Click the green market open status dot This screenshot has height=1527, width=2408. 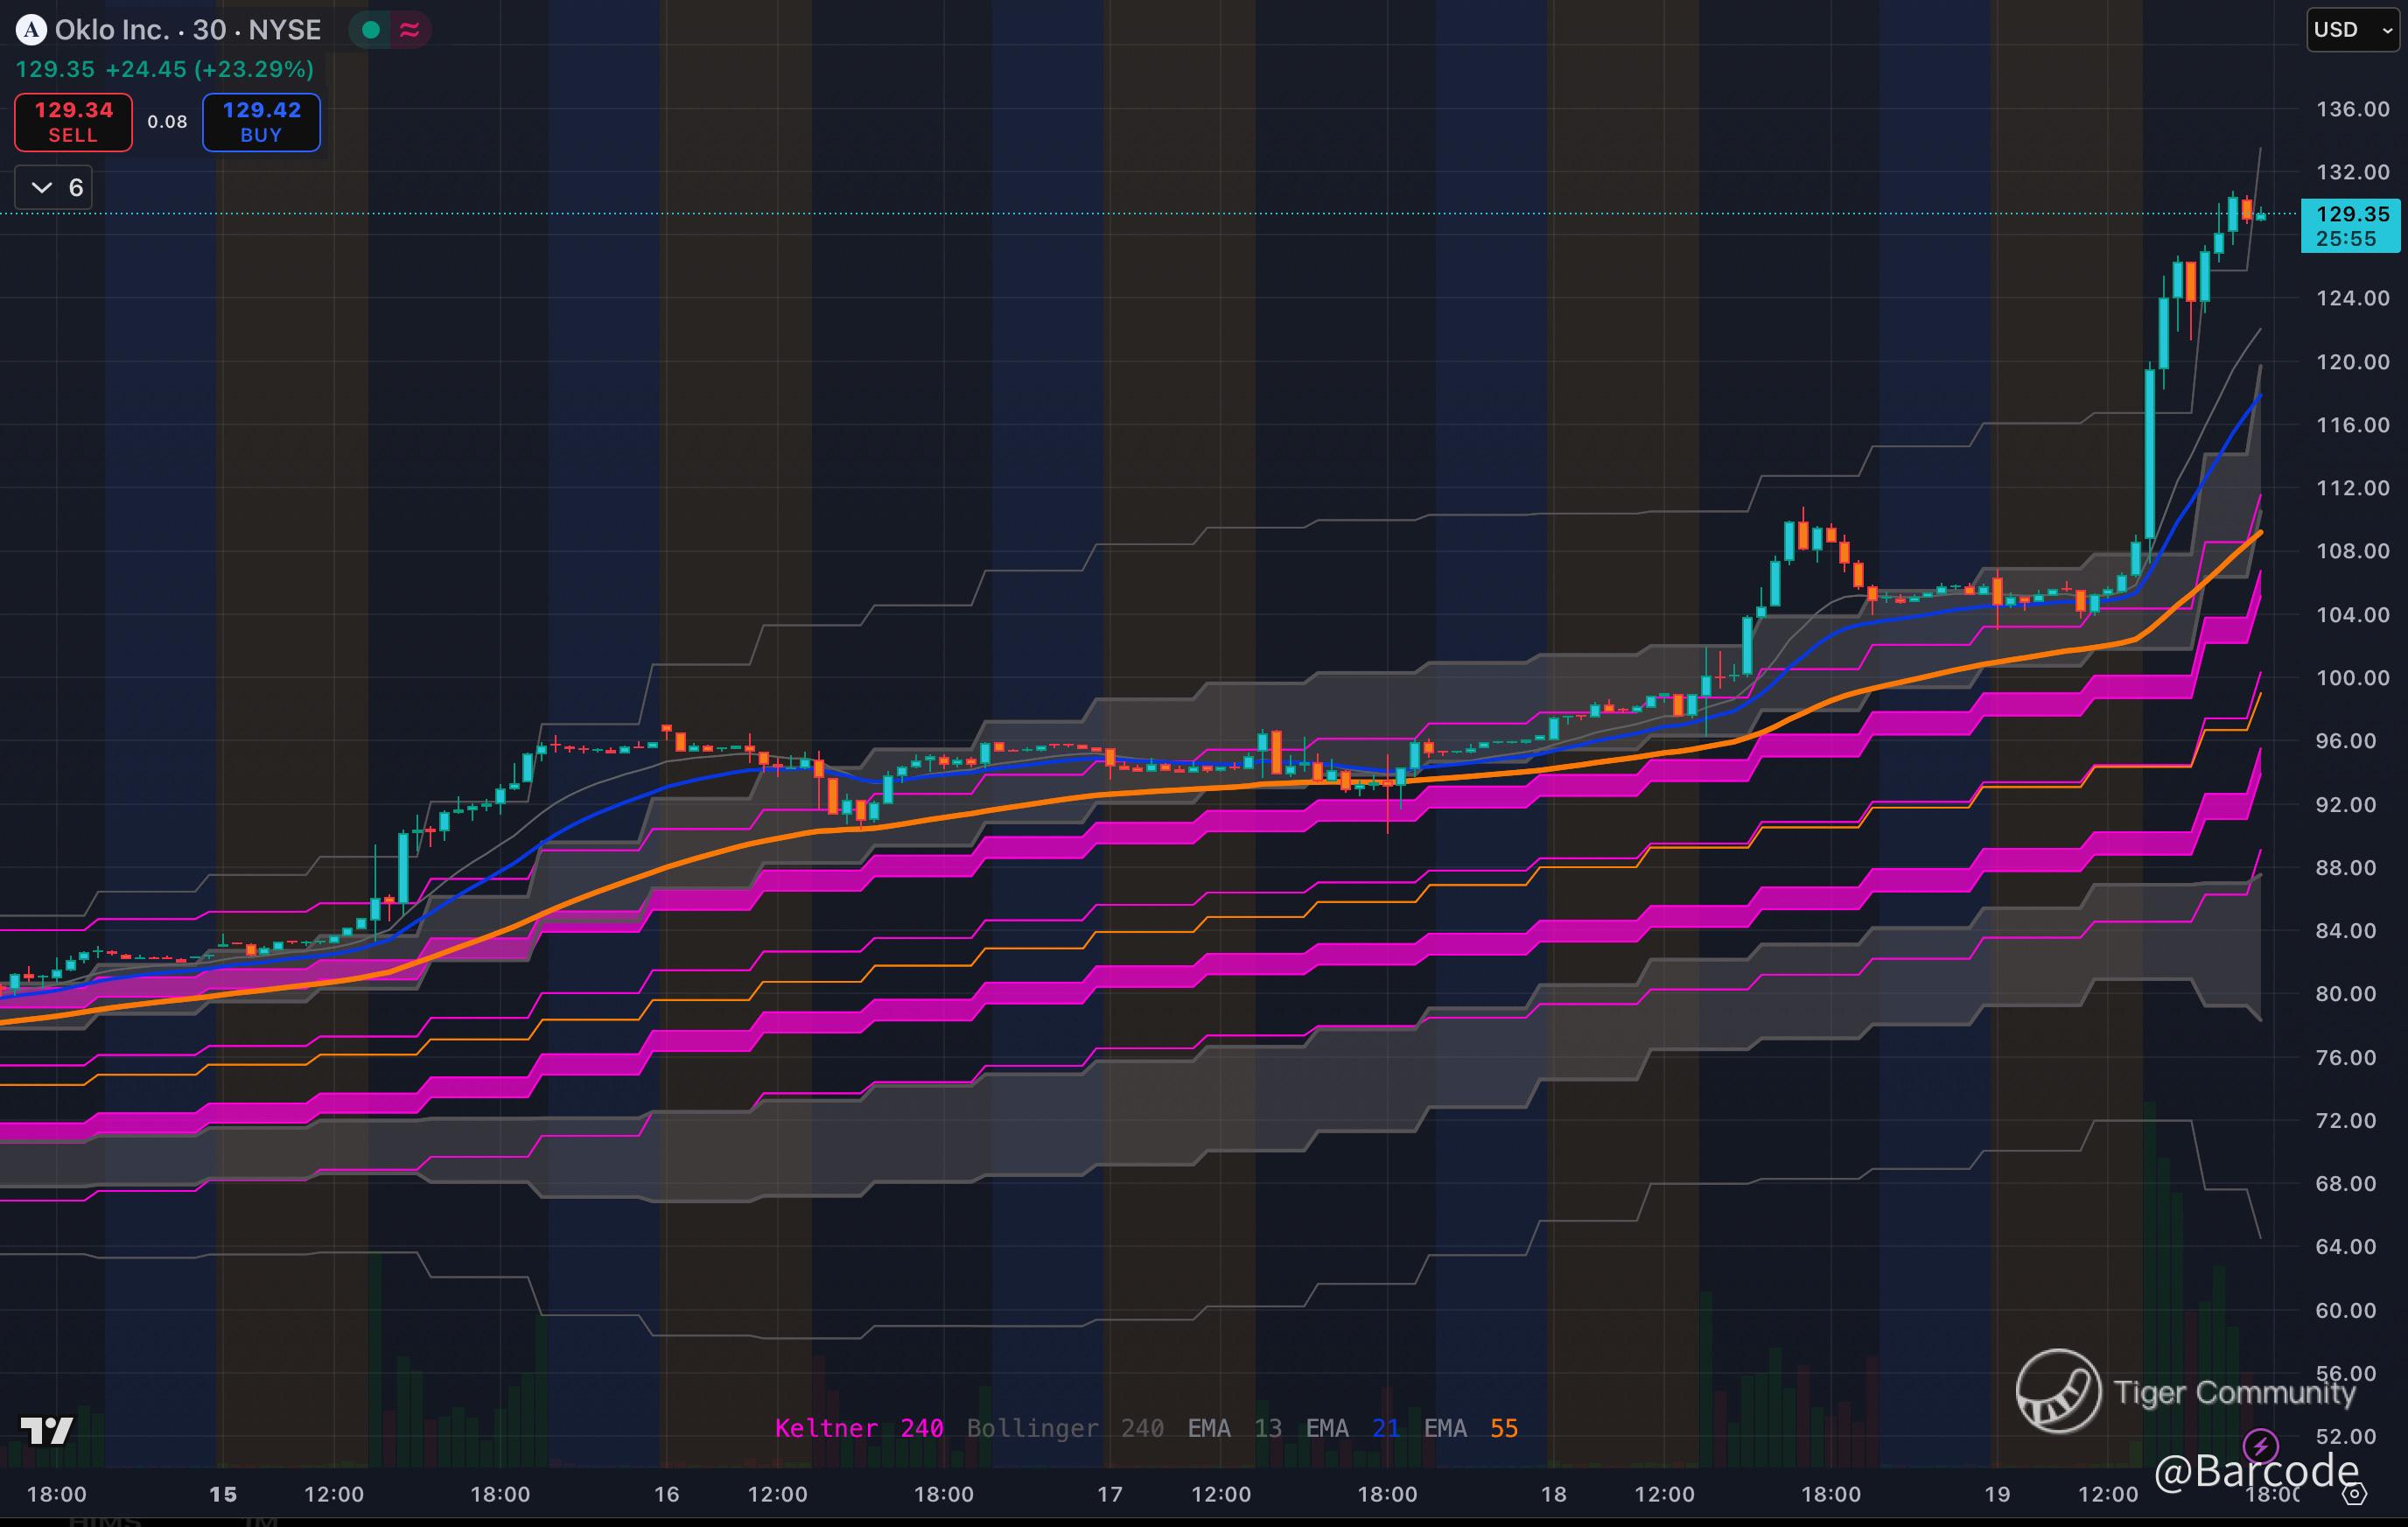tap(371, 30)
